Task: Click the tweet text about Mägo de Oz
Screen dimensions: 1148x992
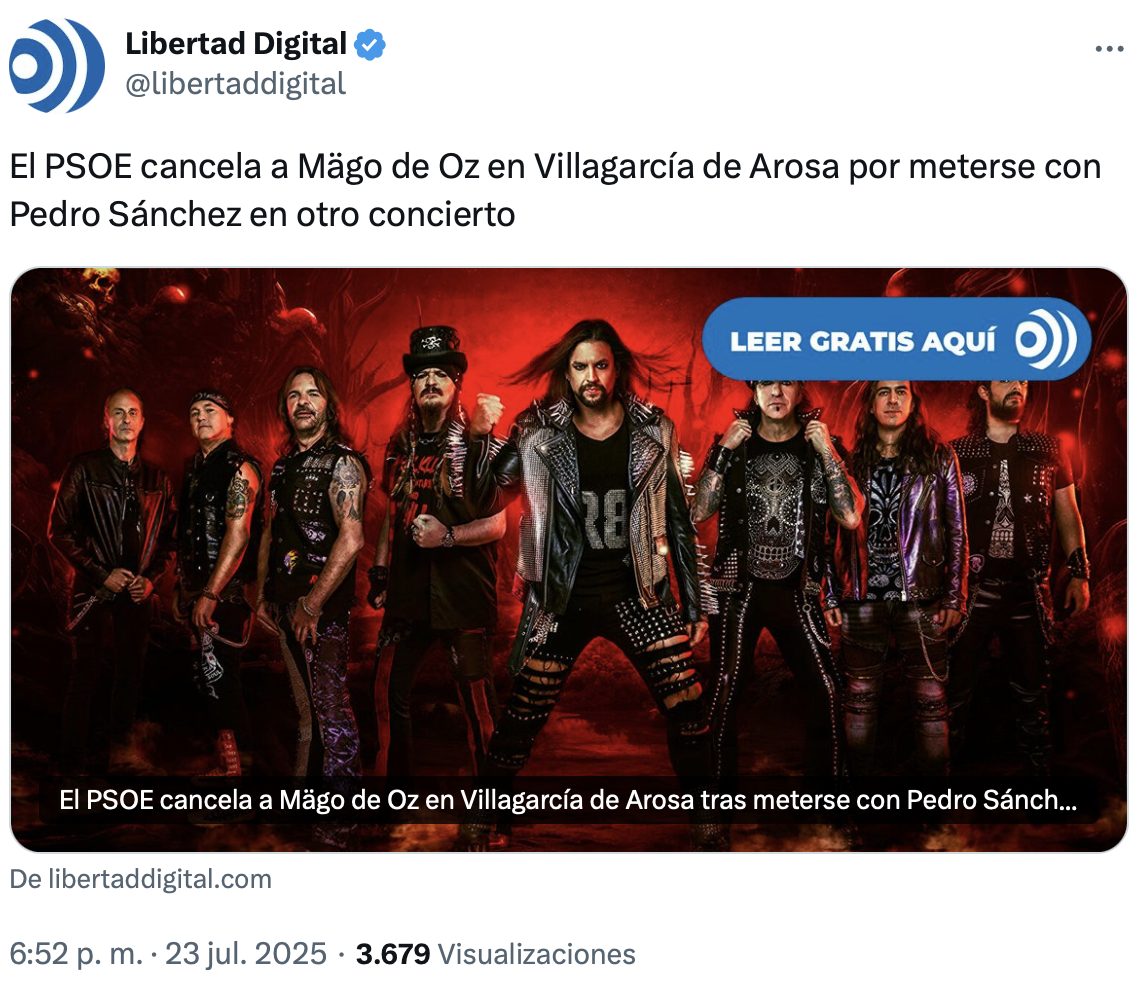Action: click(x=555, y=190)
